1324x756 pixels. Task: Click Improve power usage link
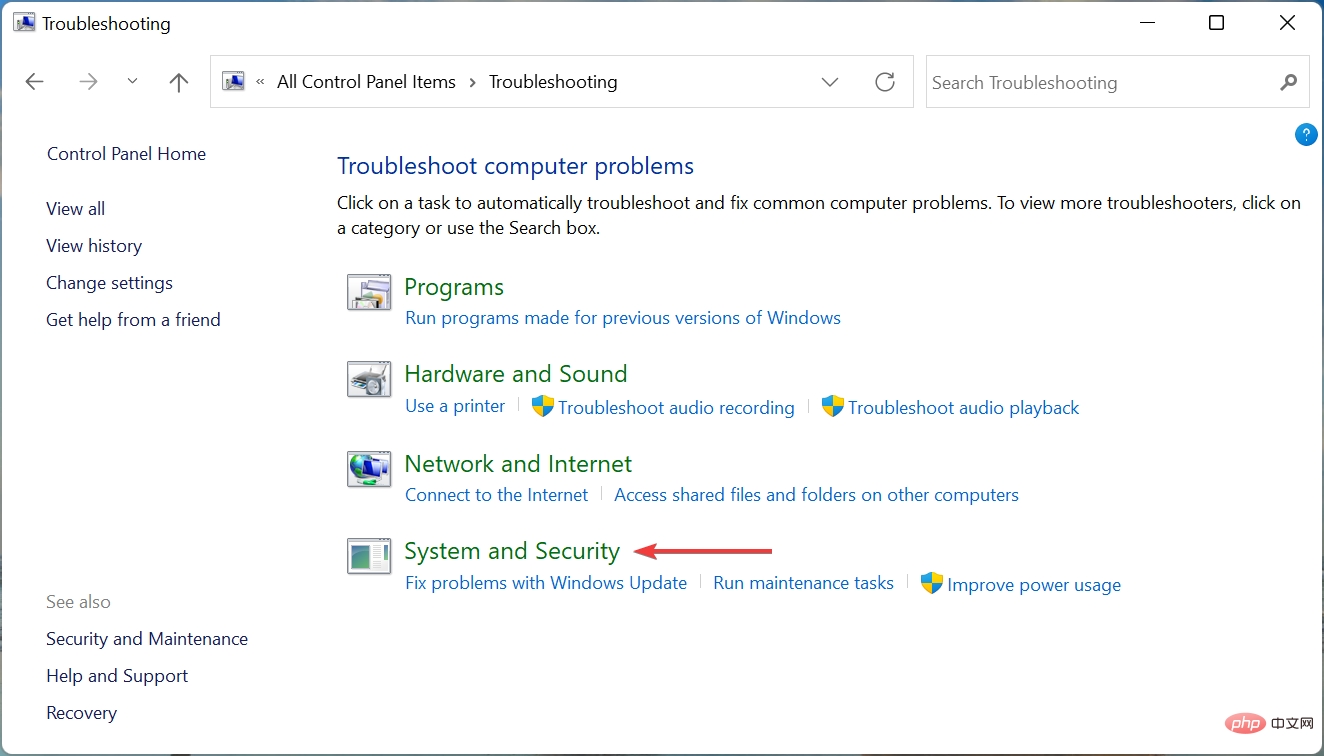pyautogui.click(x=1034, y=585)
